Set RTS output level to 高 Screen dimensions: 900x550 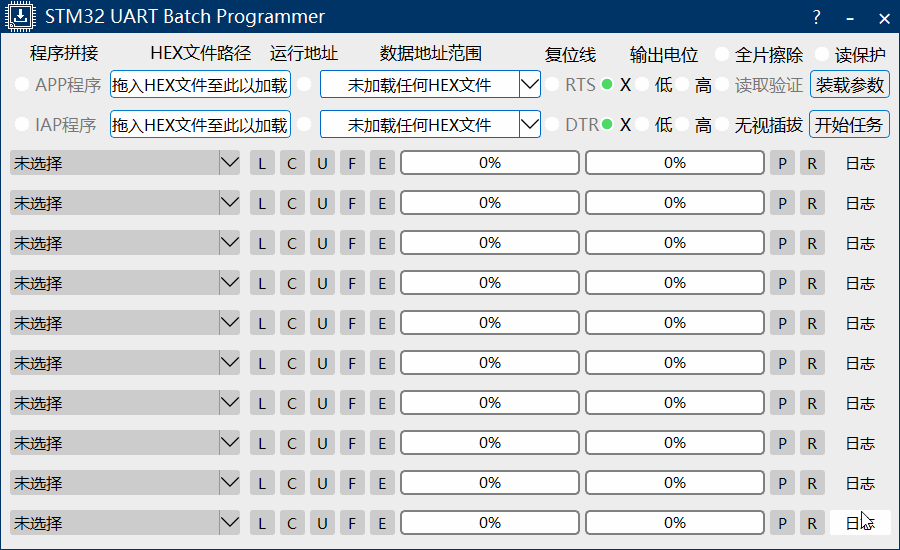(682, 84)
